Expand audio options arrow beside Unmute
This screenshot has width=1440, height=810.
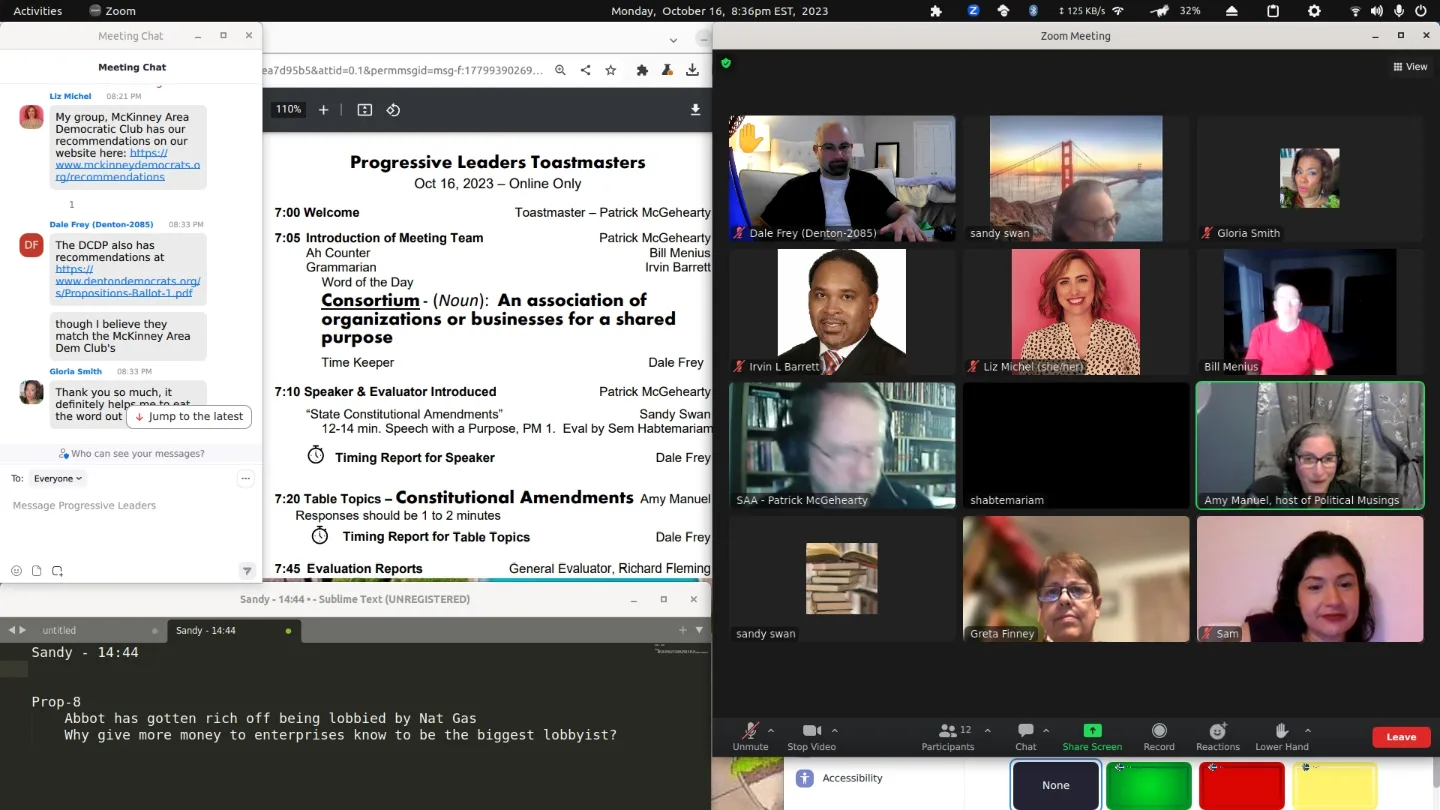click(x=770, y=730)
